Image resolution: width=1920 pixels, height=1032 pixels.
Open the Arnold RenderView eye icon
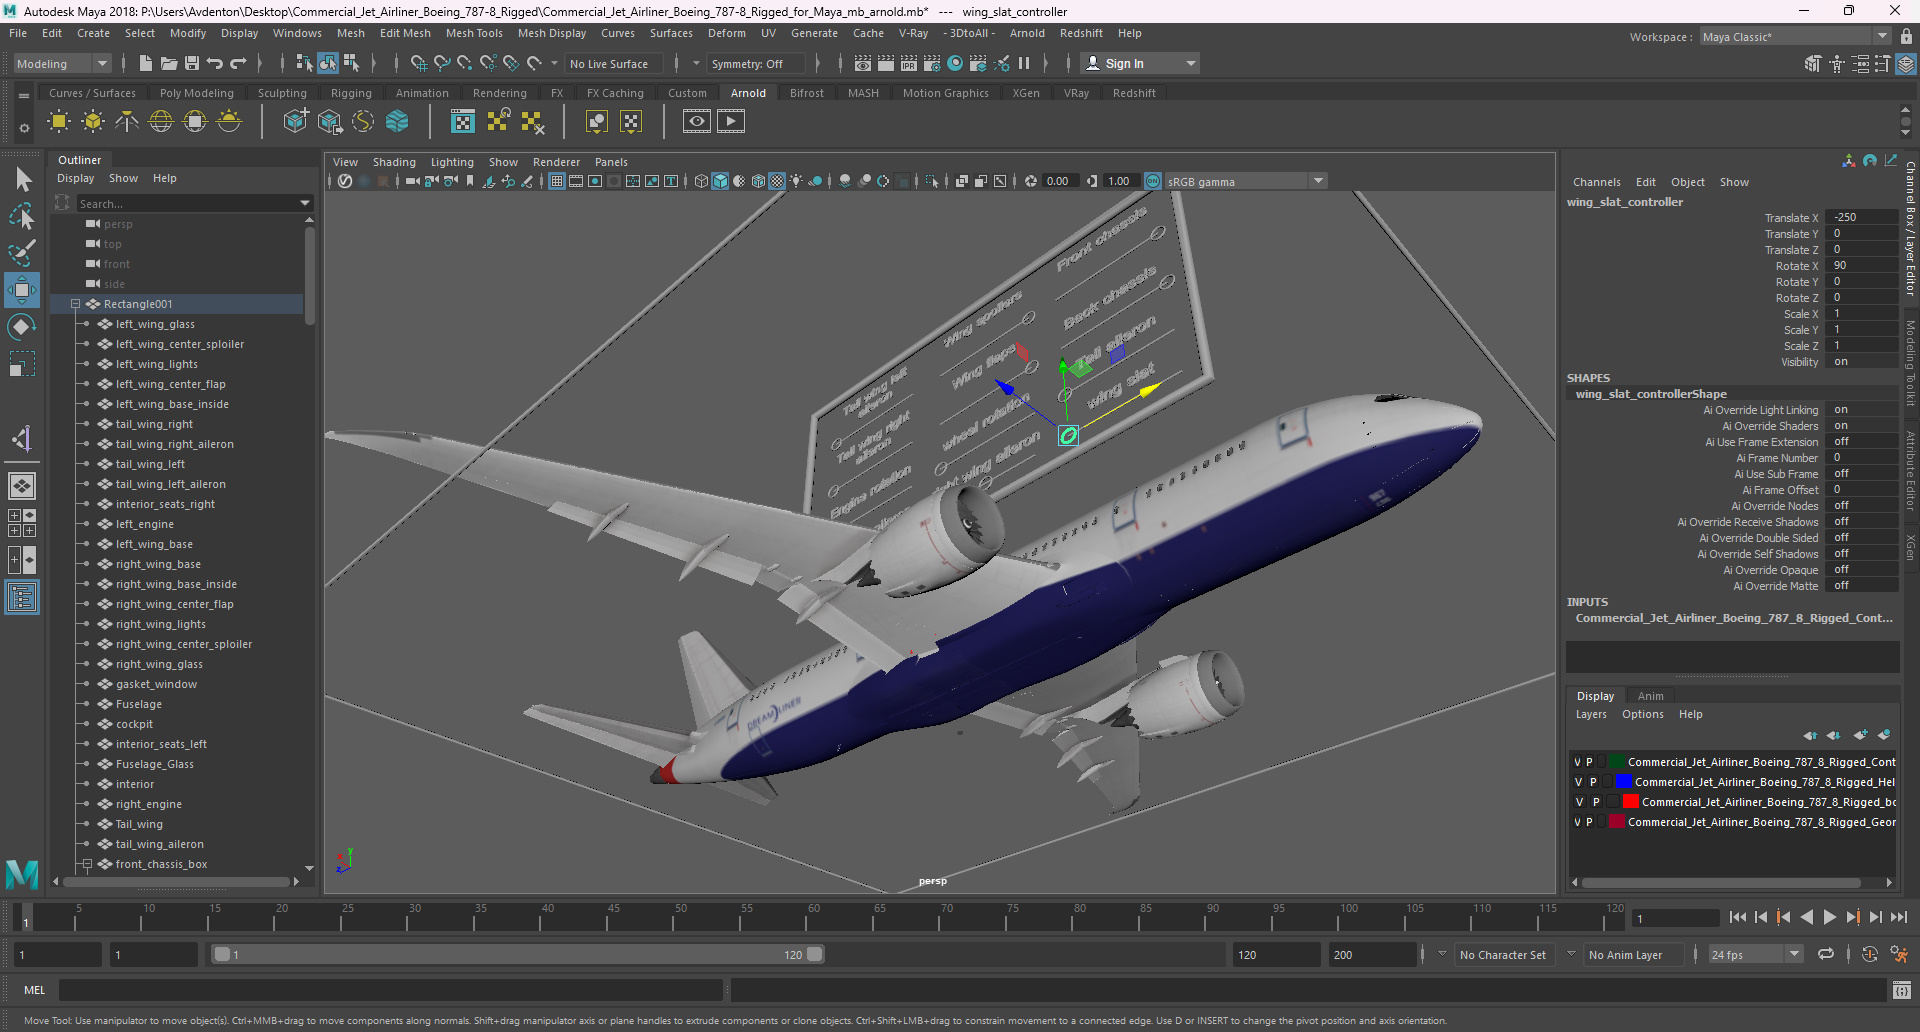[697, 122]
